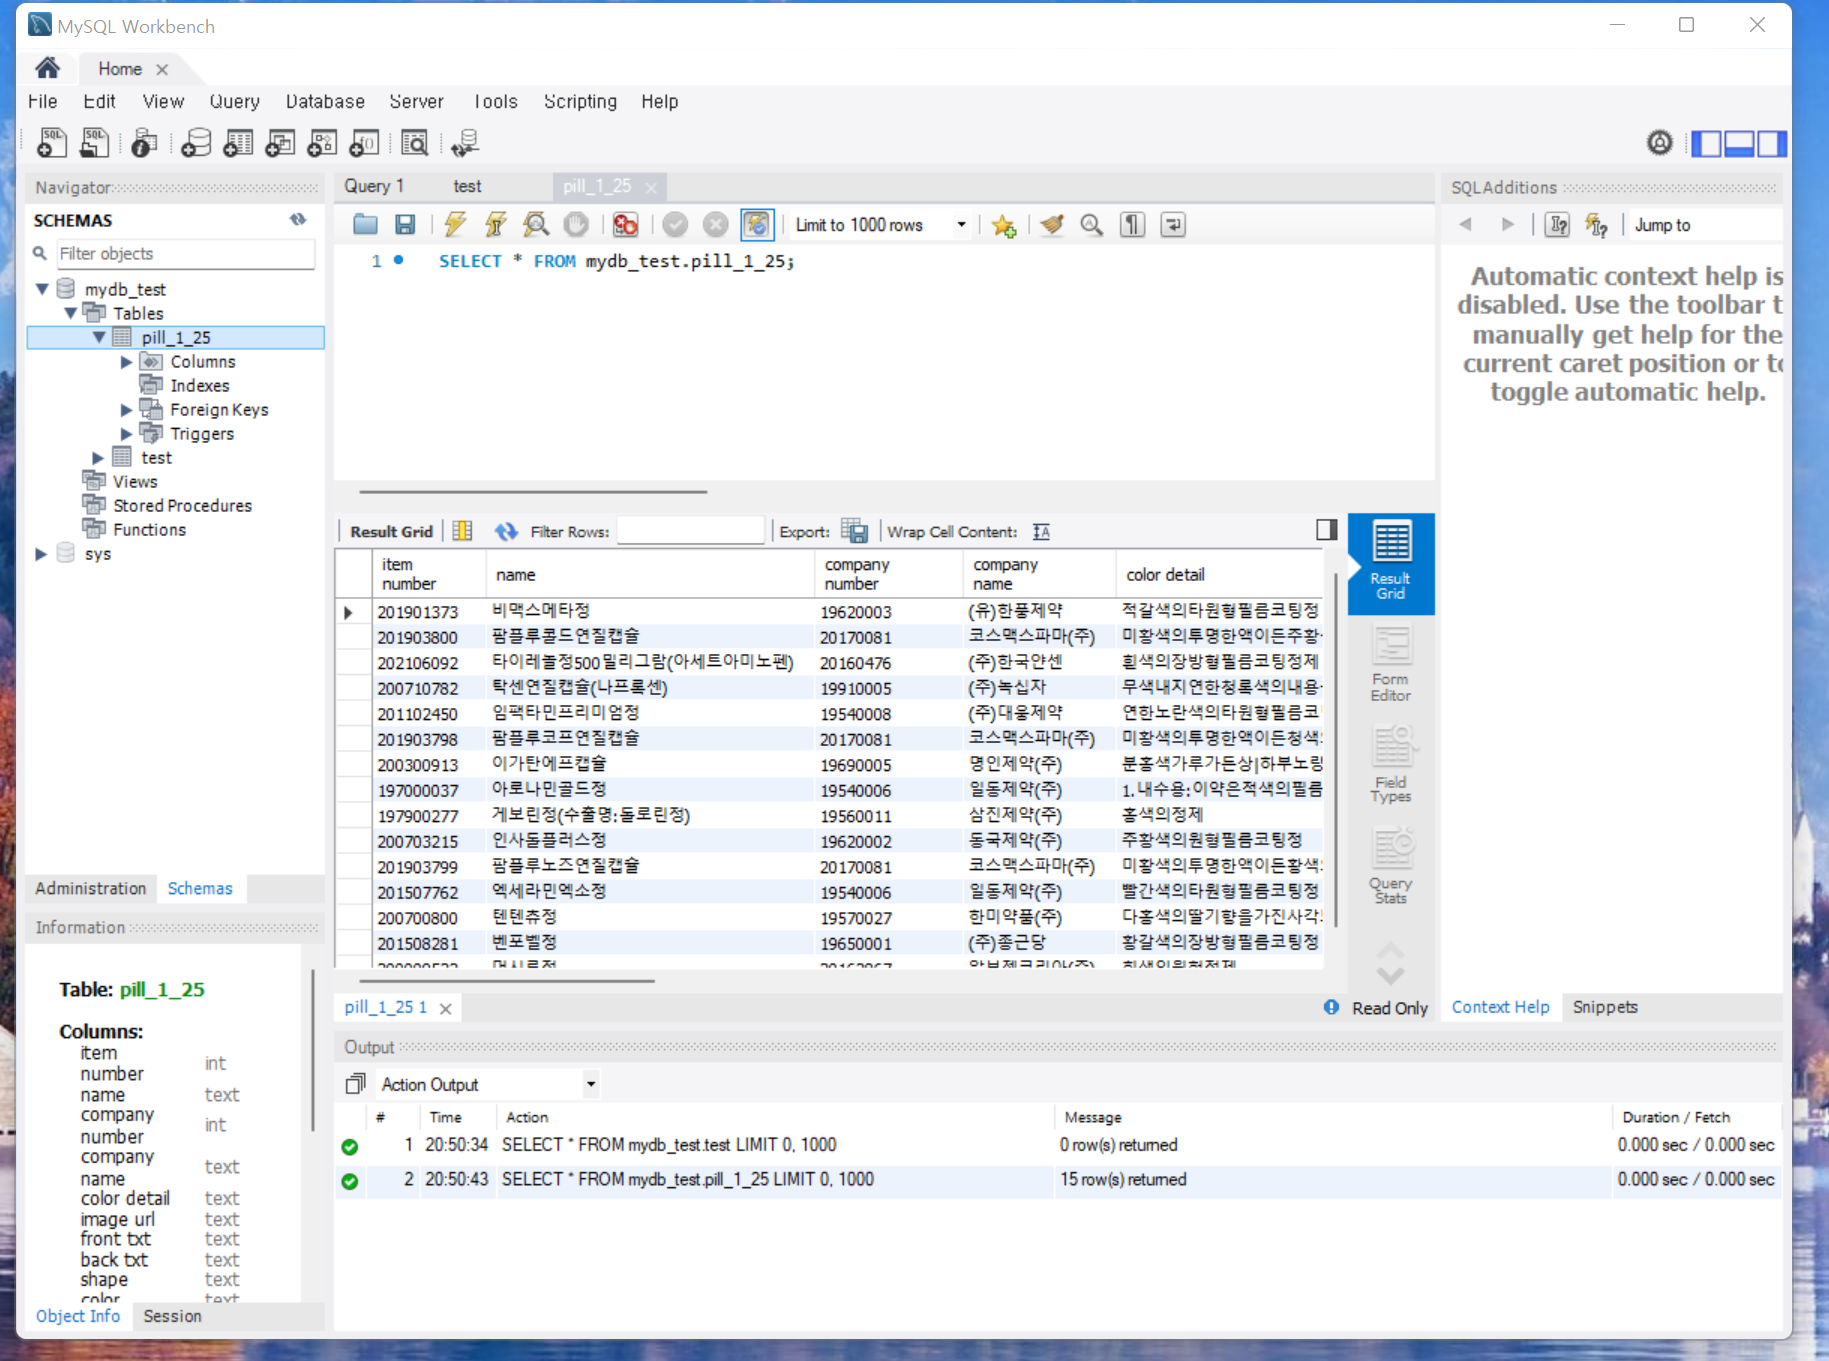Expand the Columns node of pill_1_25
The image size is (1829, 1361).
[x=125, y=361]
